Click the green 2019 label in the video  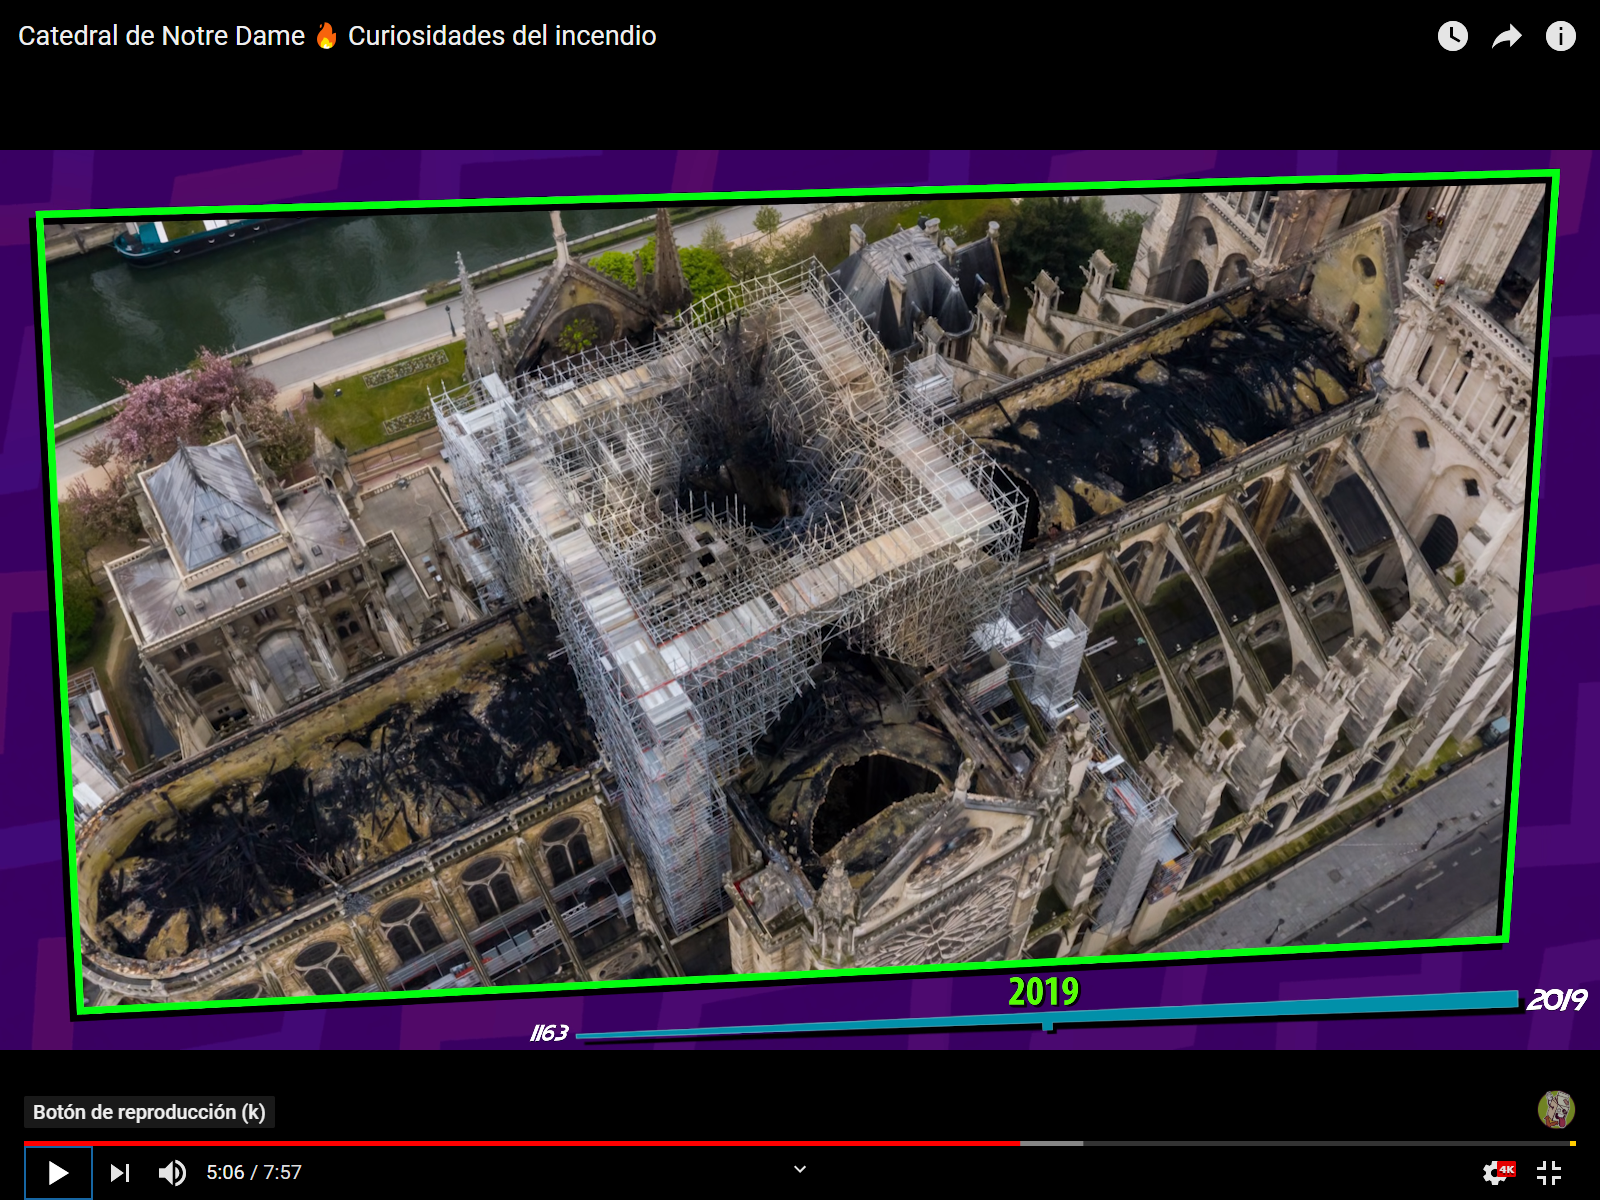[x=1043, y=991]
